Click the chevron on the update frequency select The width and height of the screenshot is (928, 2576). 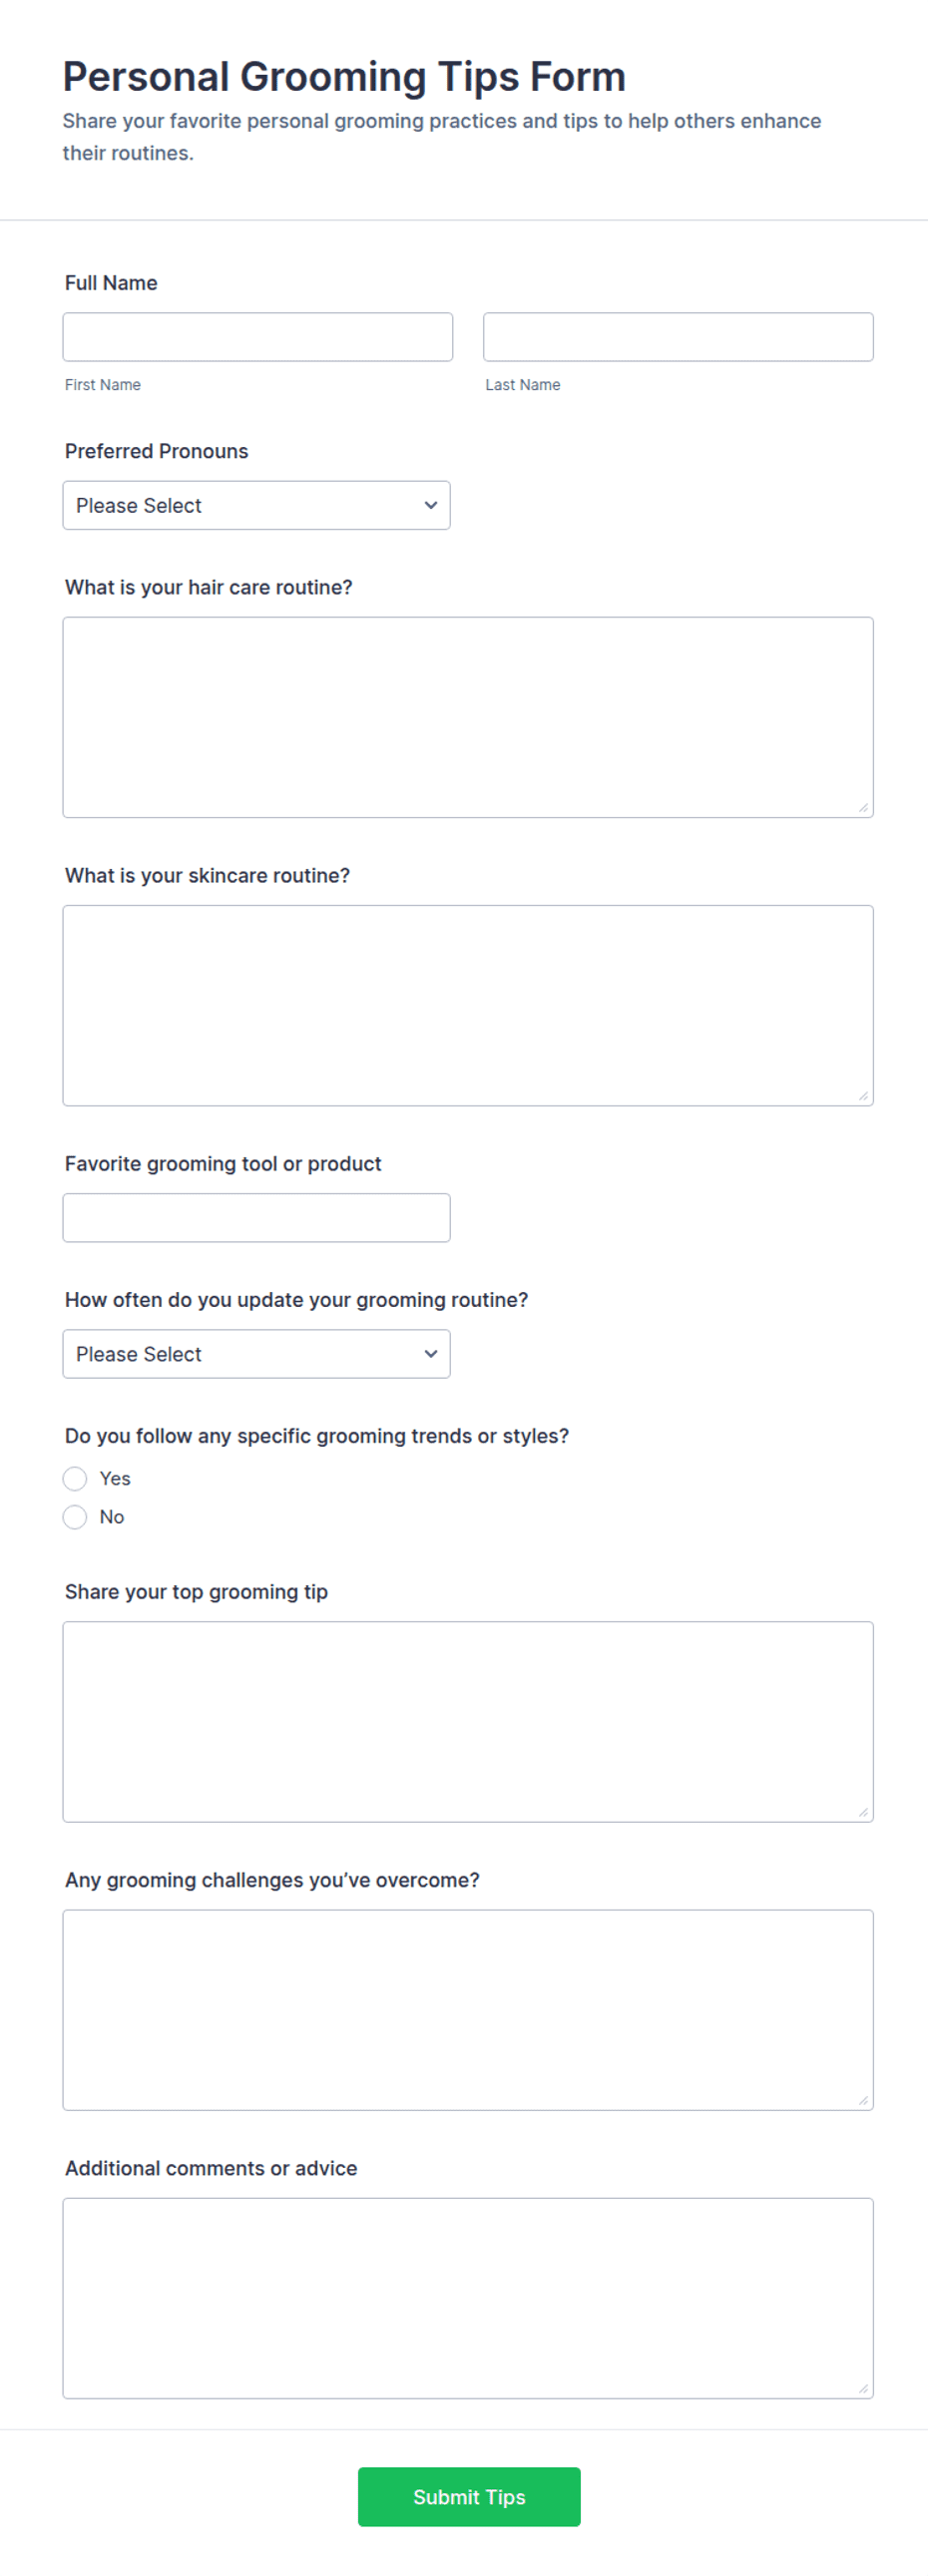[431, 1353]
